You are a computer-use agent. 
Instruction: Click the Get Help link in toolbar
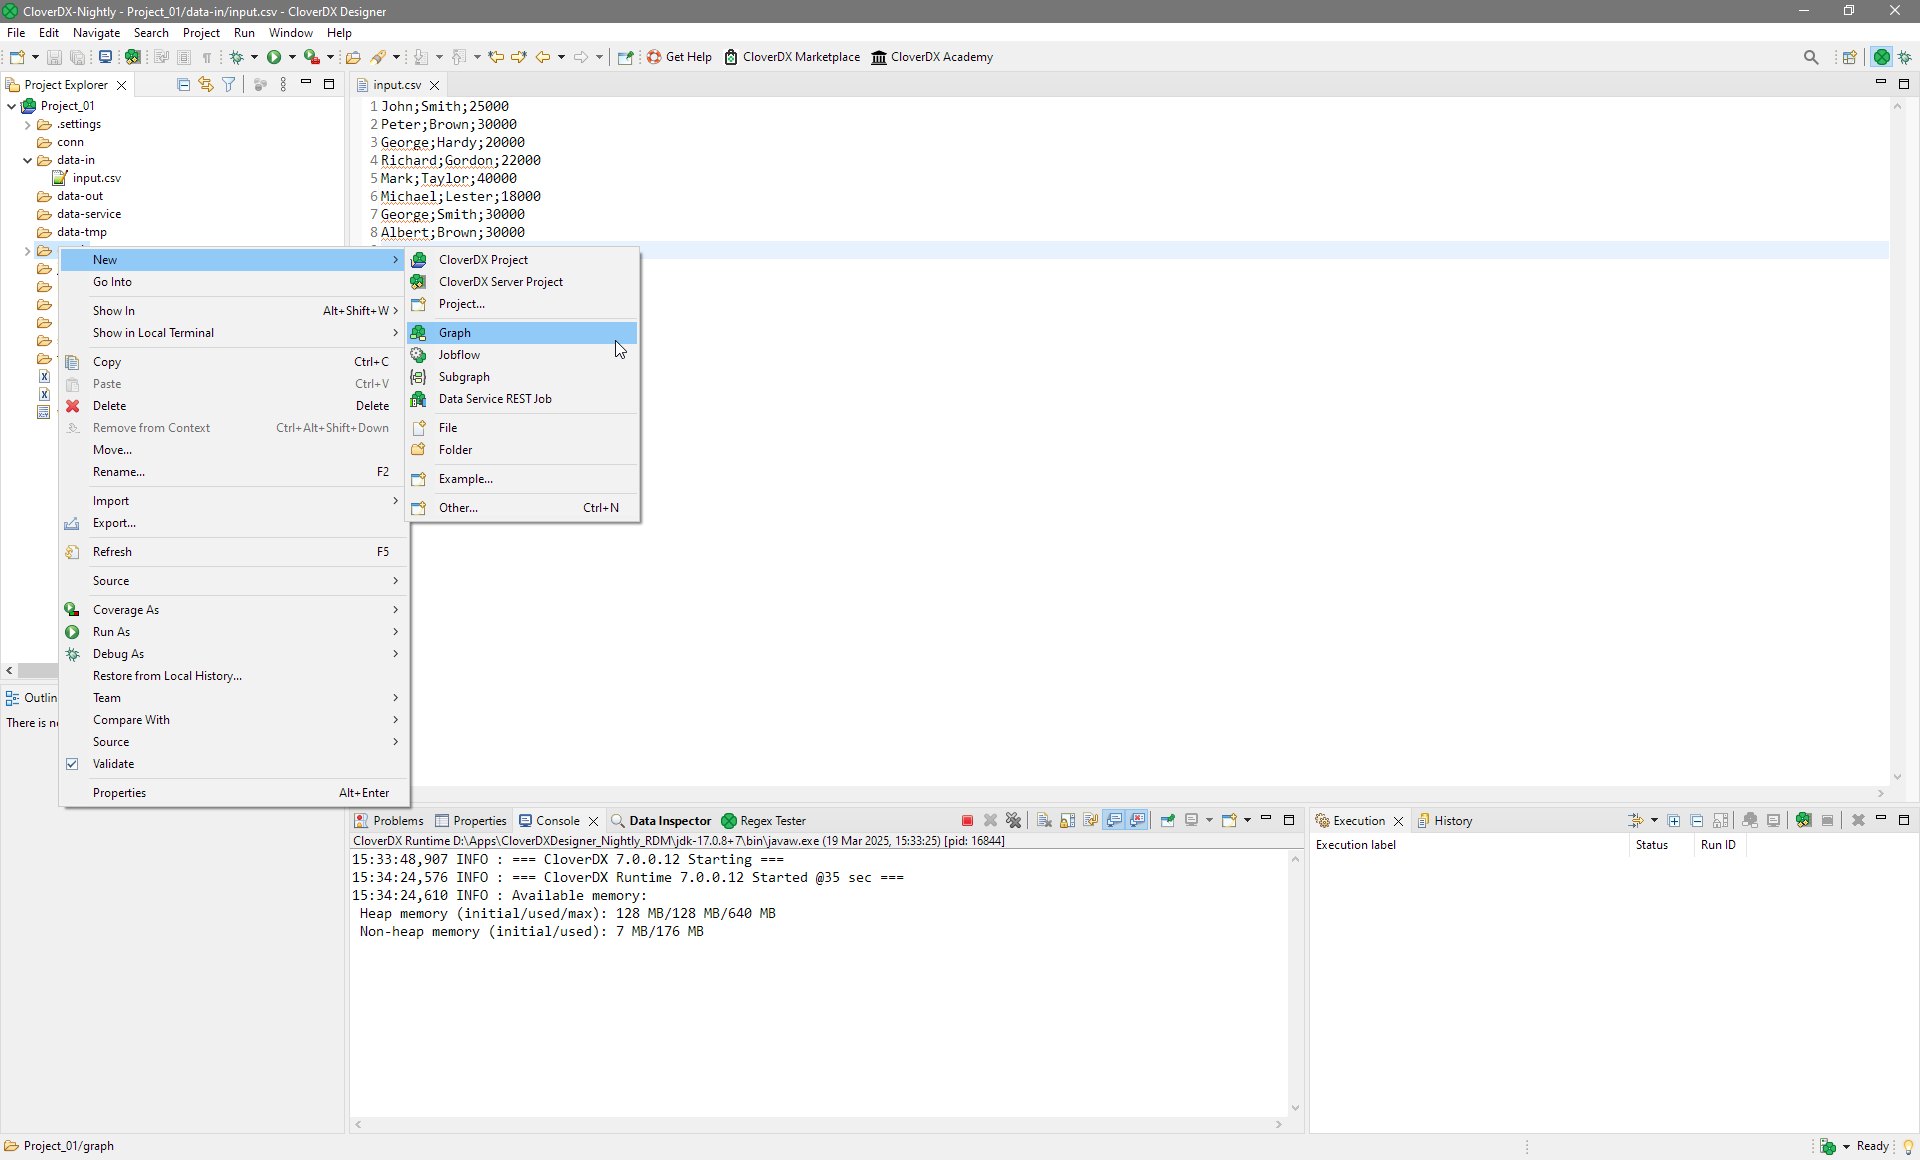[x=679, y=57]
